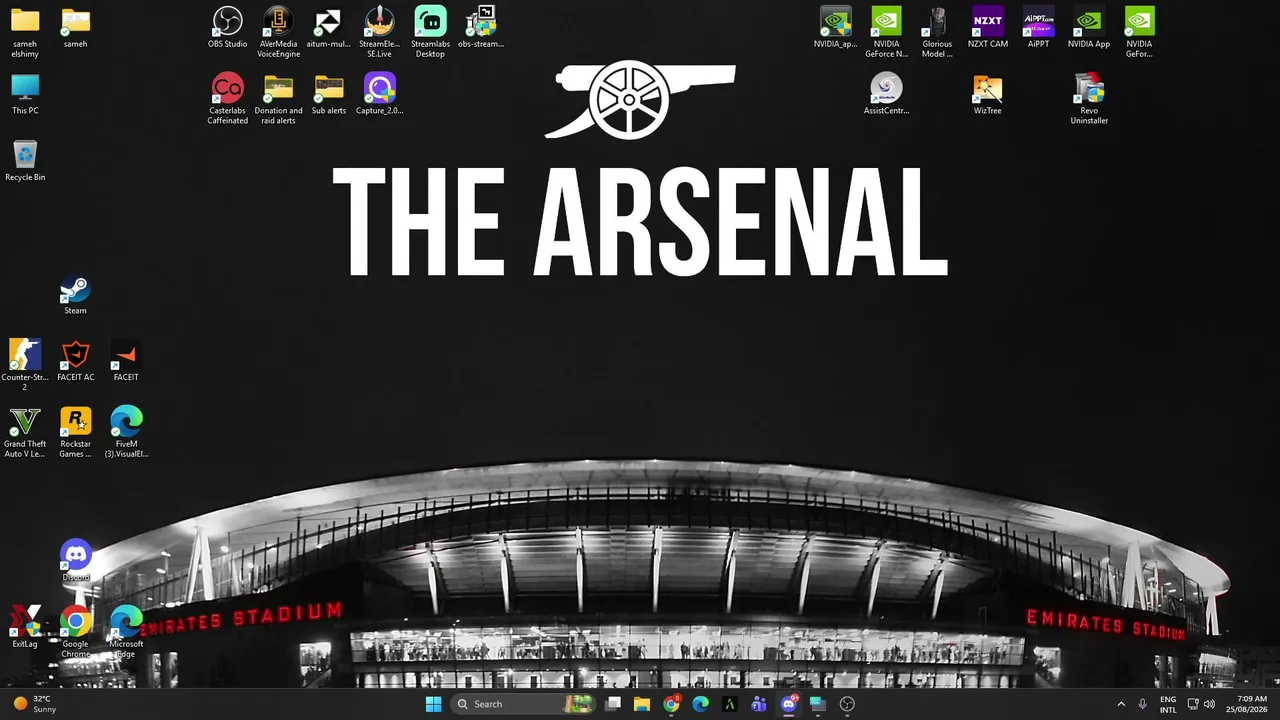Select the Capture_2.0... shortcut icon

click(379, 94)
